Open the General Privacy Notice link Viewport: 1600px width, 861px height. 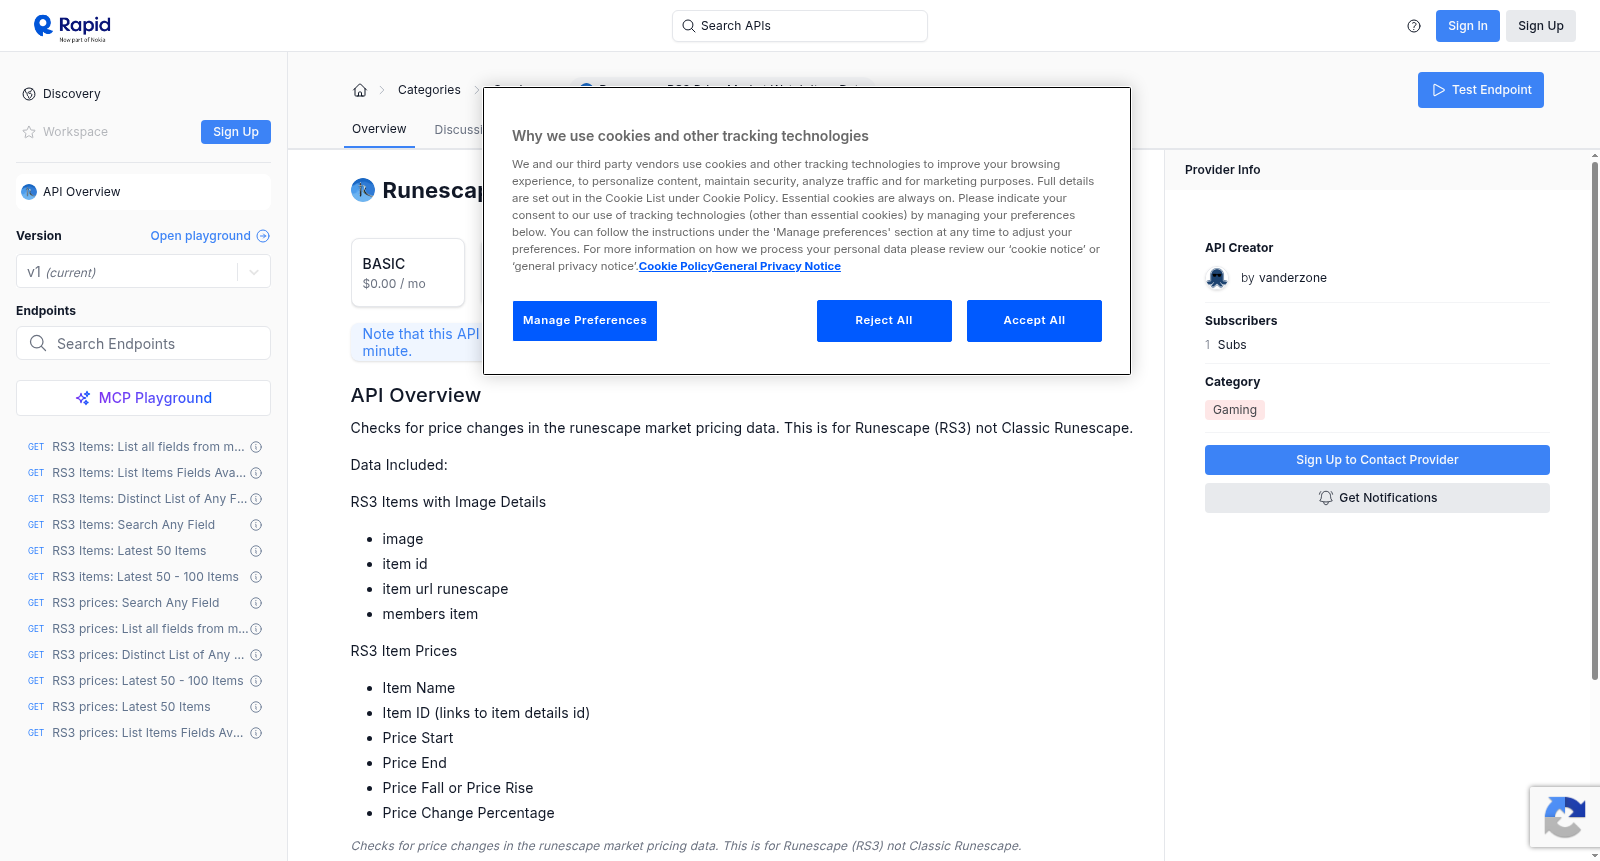pyautogui.click(x=777, y=266)
